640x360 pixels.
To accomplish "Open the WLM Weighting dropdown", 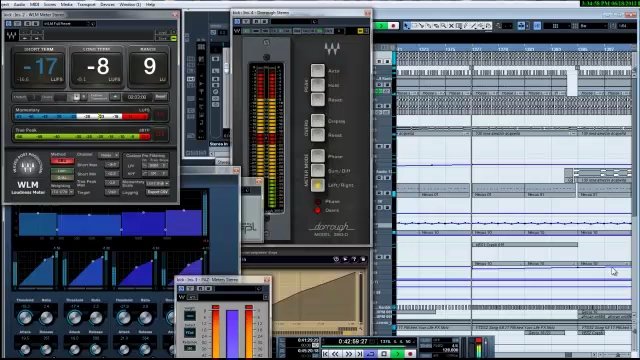I will coord(62,192).
